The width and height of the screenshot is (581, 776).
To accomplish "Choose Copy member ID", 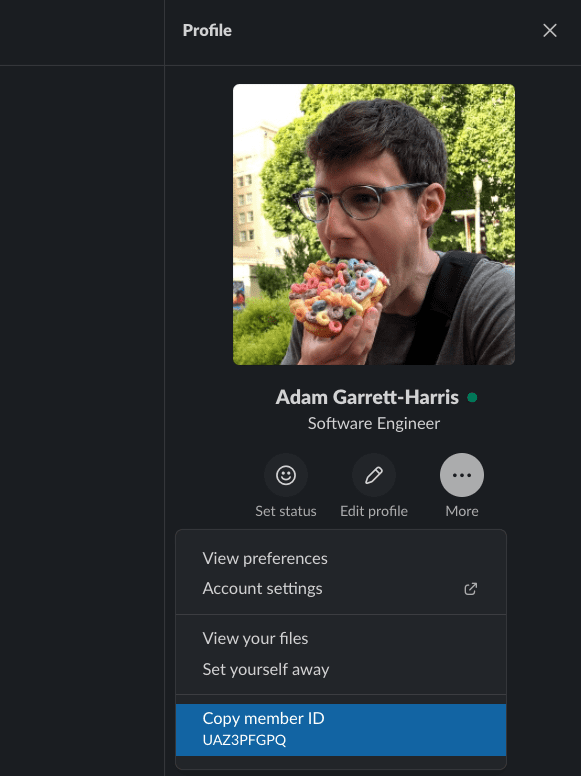I will point(341,729).
